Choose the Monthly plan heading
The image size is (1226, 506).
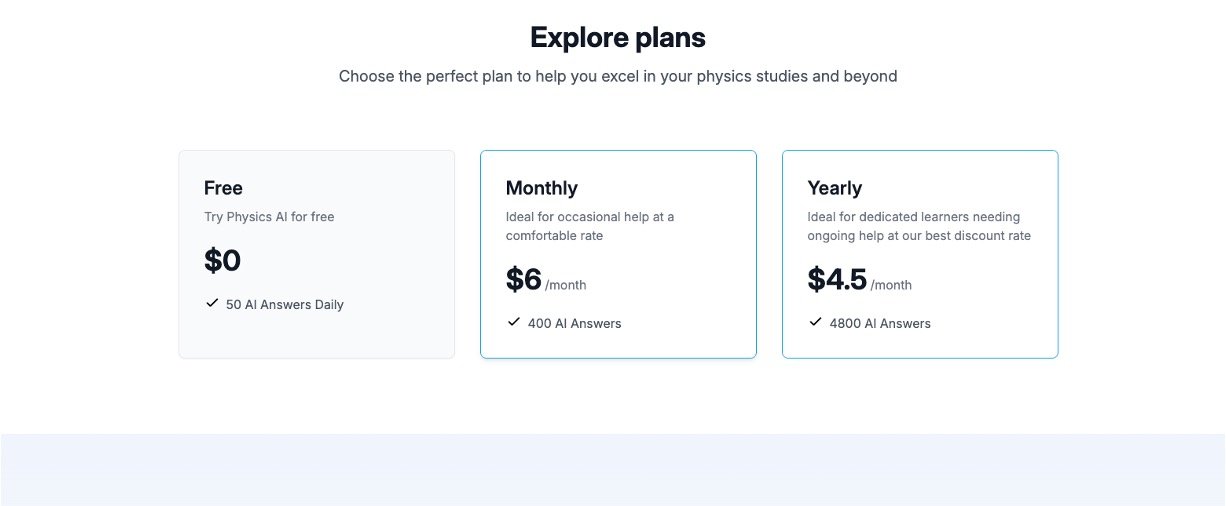click(x=541, y=188)
